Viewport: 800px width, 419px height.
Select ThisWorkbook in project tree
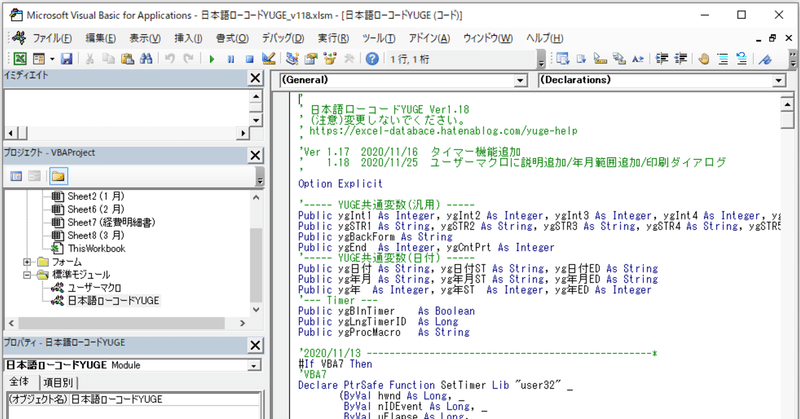coord(97,249)
